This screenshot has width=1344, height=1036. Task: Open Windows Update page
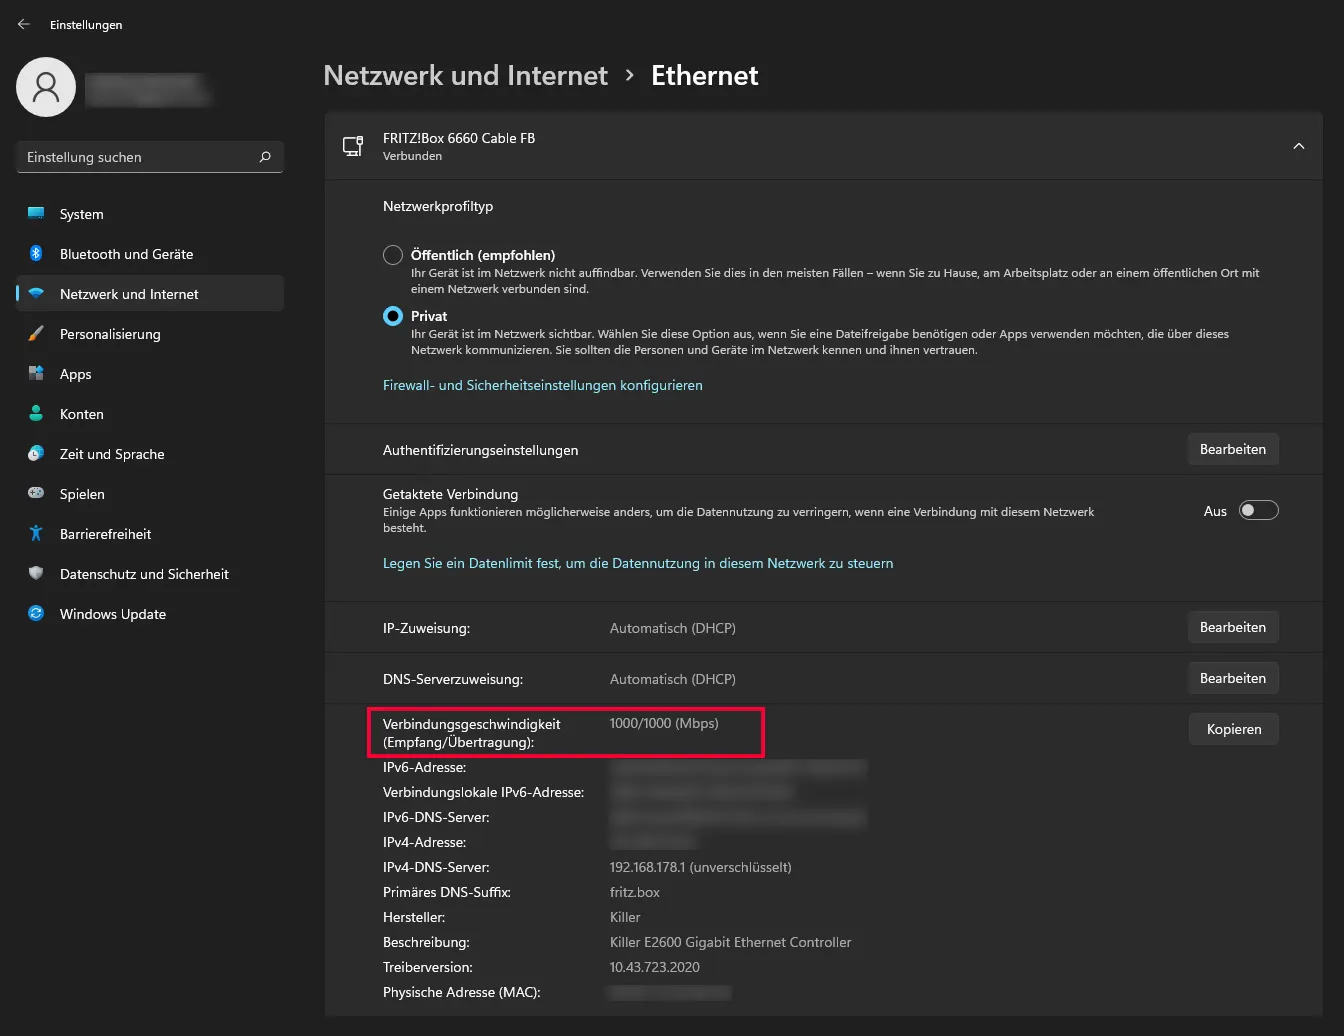[x=150, y=614]
